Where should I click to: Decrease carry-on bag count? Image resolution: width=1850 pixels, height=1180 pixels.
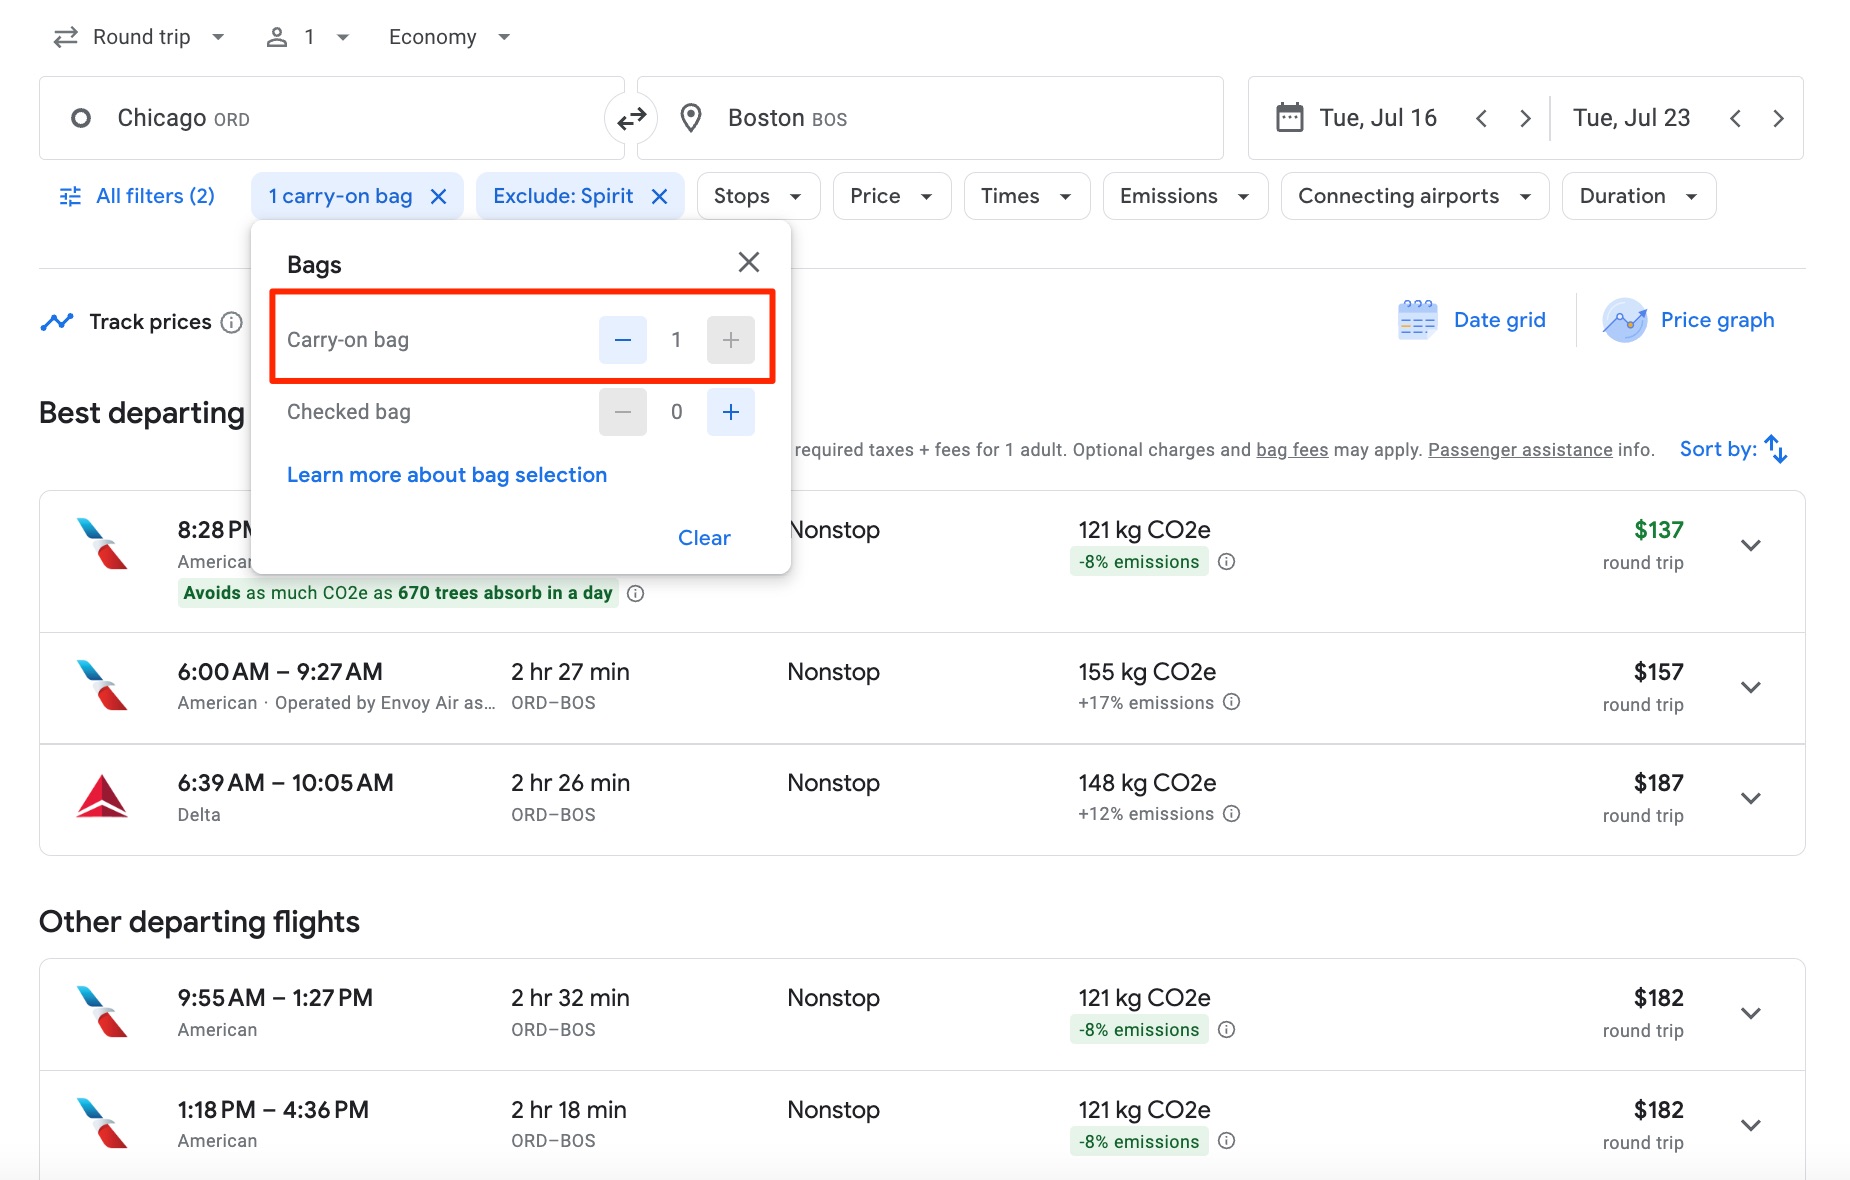pos(622,339)
